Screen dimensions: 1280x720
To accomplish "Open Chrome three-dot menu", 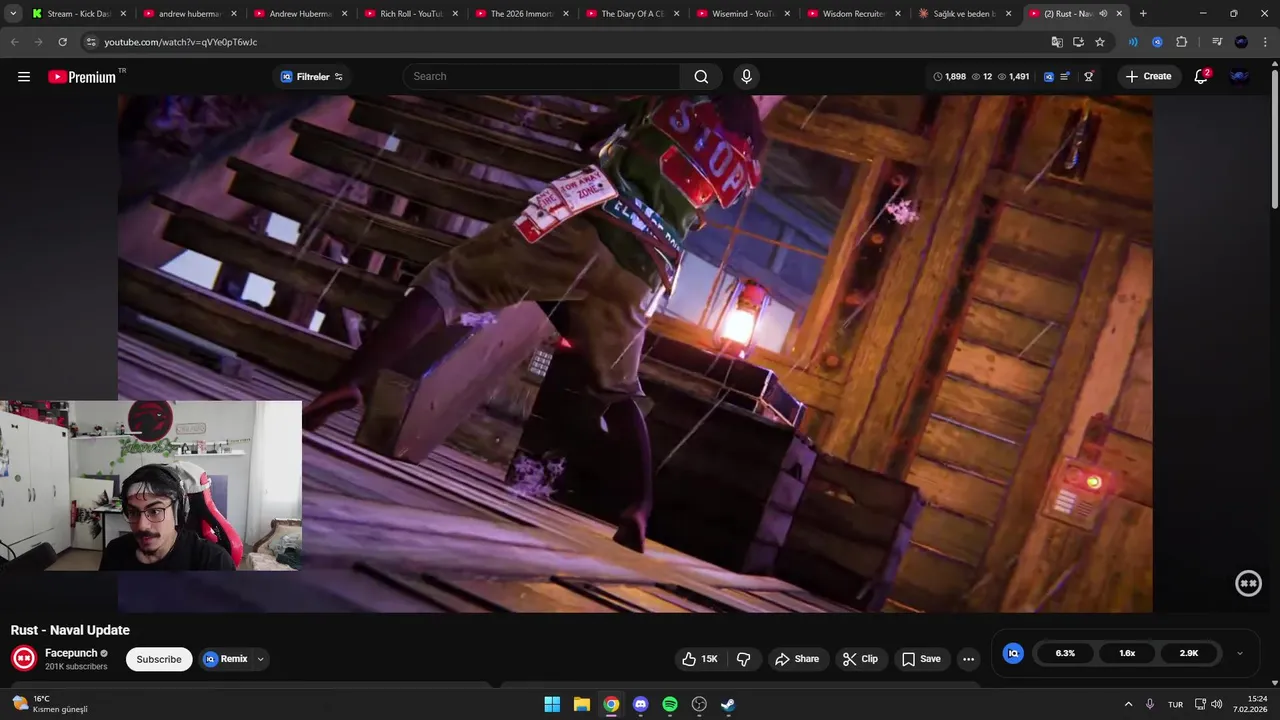I will pyautogui.click(x=1265, y=42).
